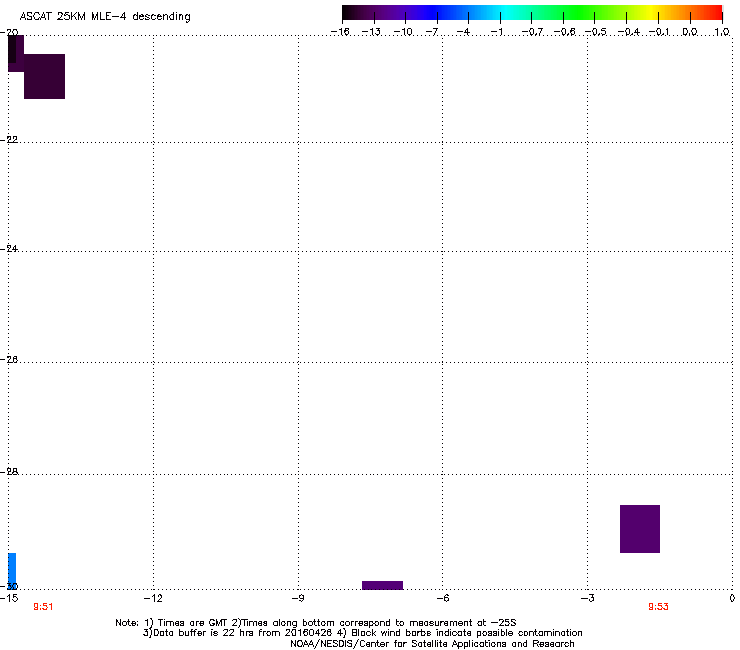740x650 pixels.
Task: Click the -7 colorbar label
Action: pos(432,32)
